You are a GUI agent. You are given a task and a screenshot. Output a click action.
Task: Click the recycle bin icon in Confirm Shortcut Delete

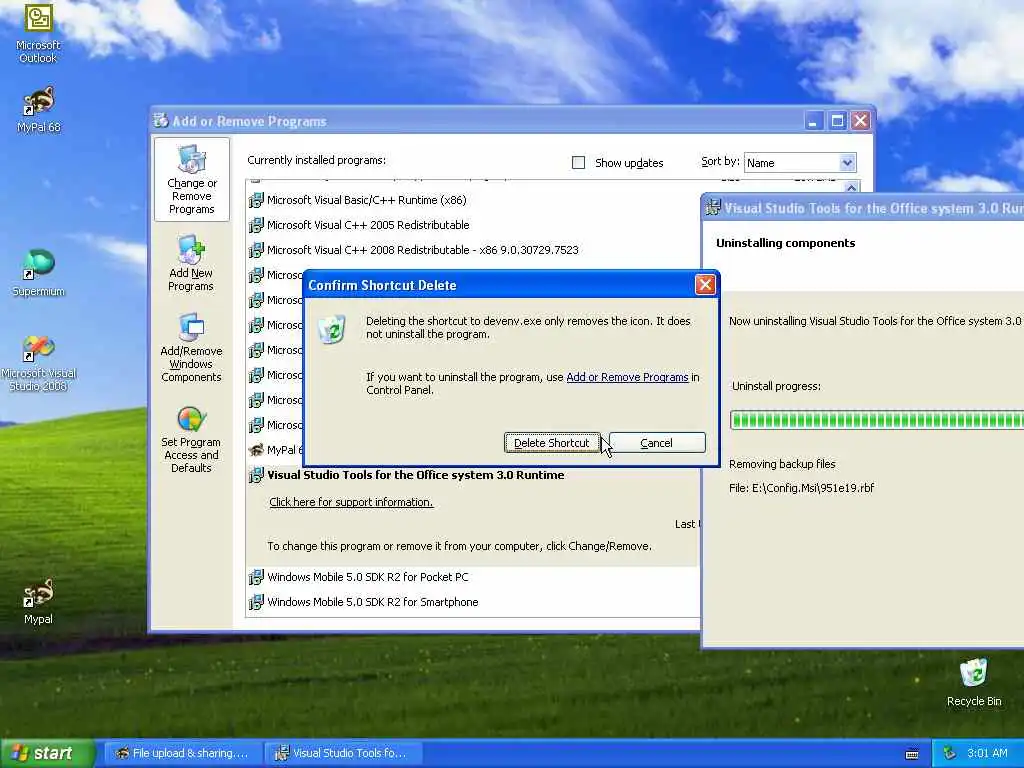pos(332,328)
